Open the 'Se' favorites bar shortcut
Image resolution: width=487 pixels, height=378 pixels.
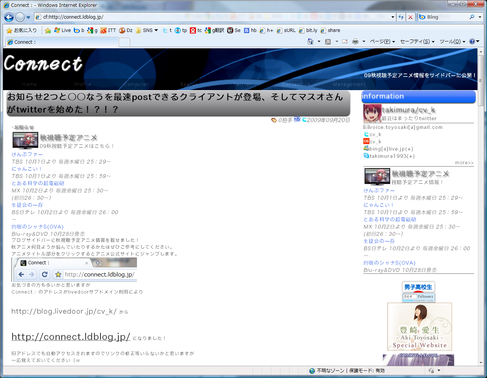click(x=234, y=30)
